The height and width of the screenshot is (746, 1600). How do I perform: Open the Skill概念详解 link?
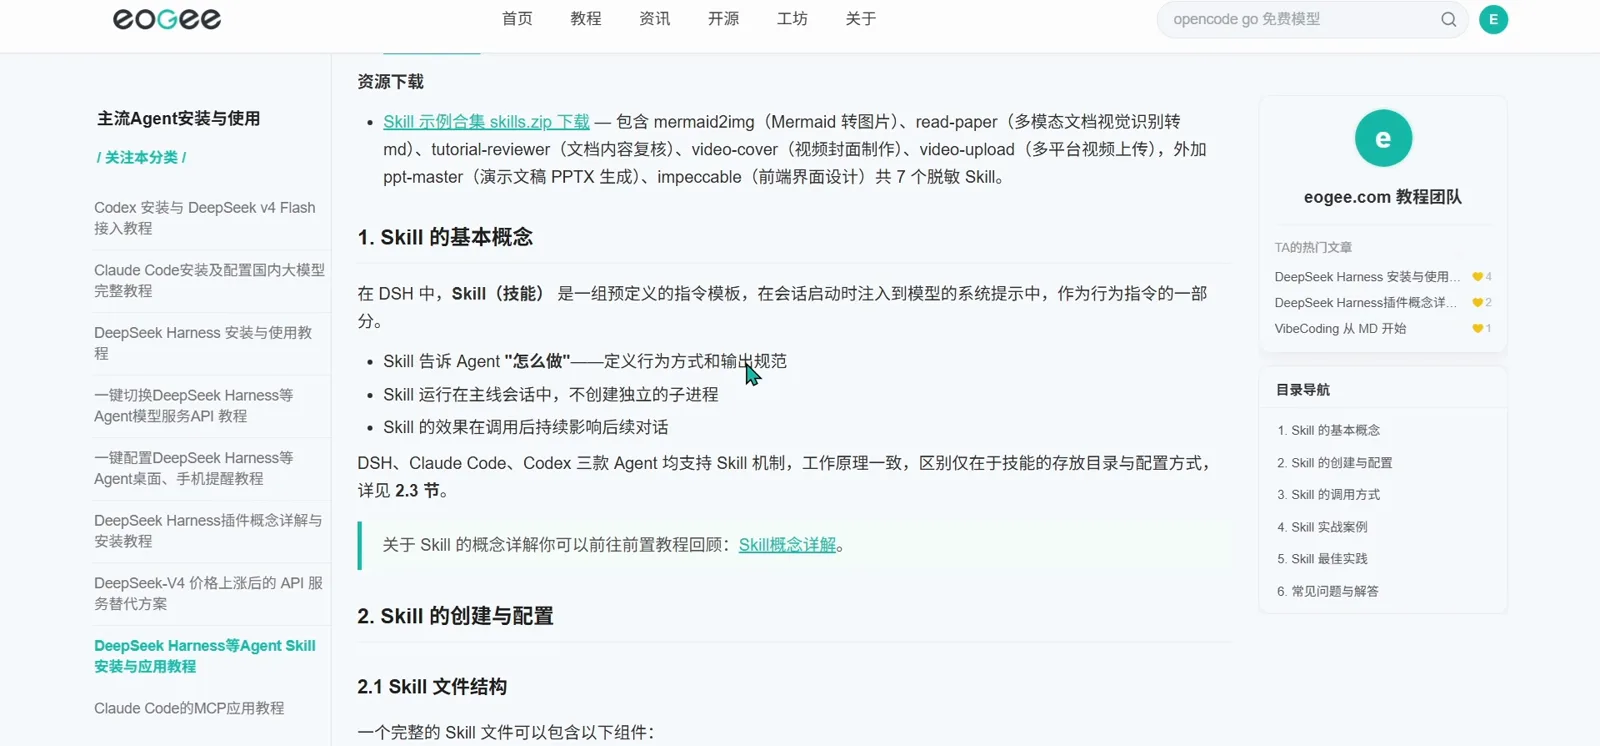pos(787,545)
